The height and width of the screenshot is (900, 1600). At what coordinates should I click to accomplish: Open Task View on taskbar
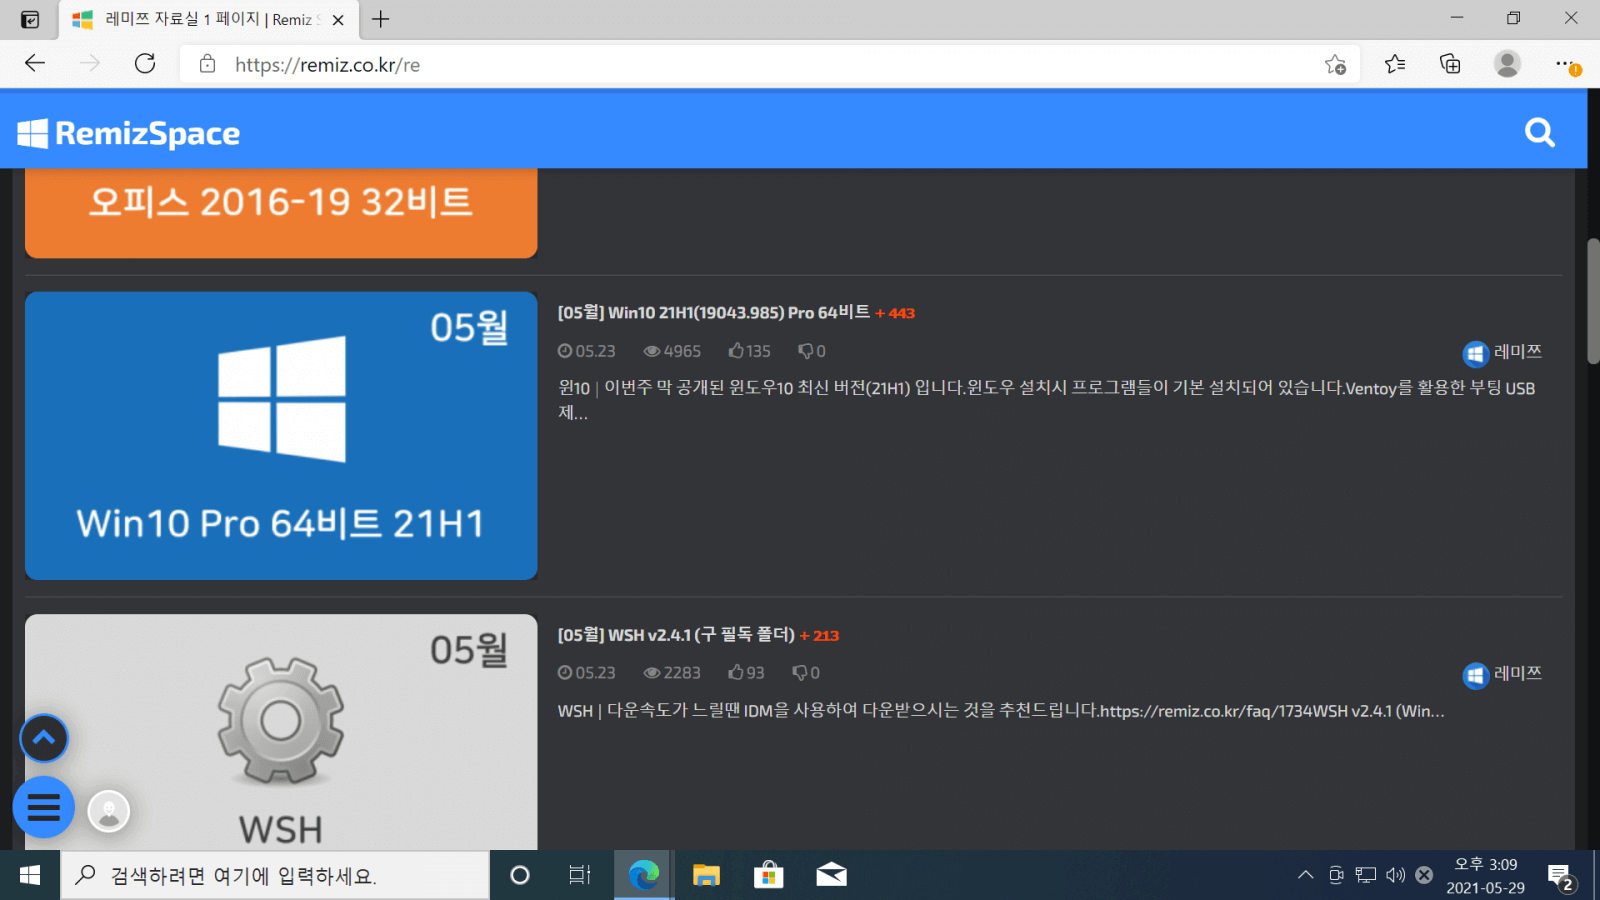coord(580,875)
